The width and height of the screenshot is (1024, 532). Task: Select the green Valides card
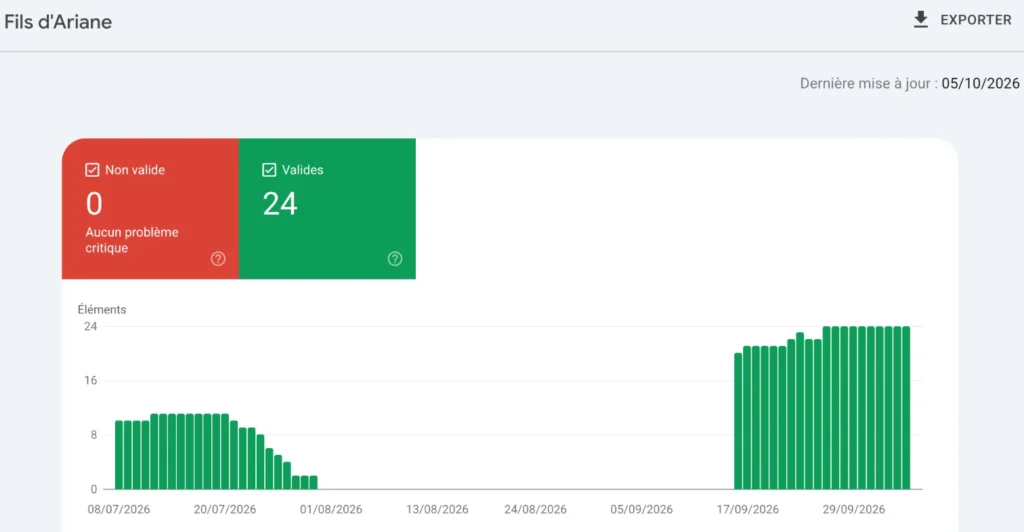click(x=327, y=209)
